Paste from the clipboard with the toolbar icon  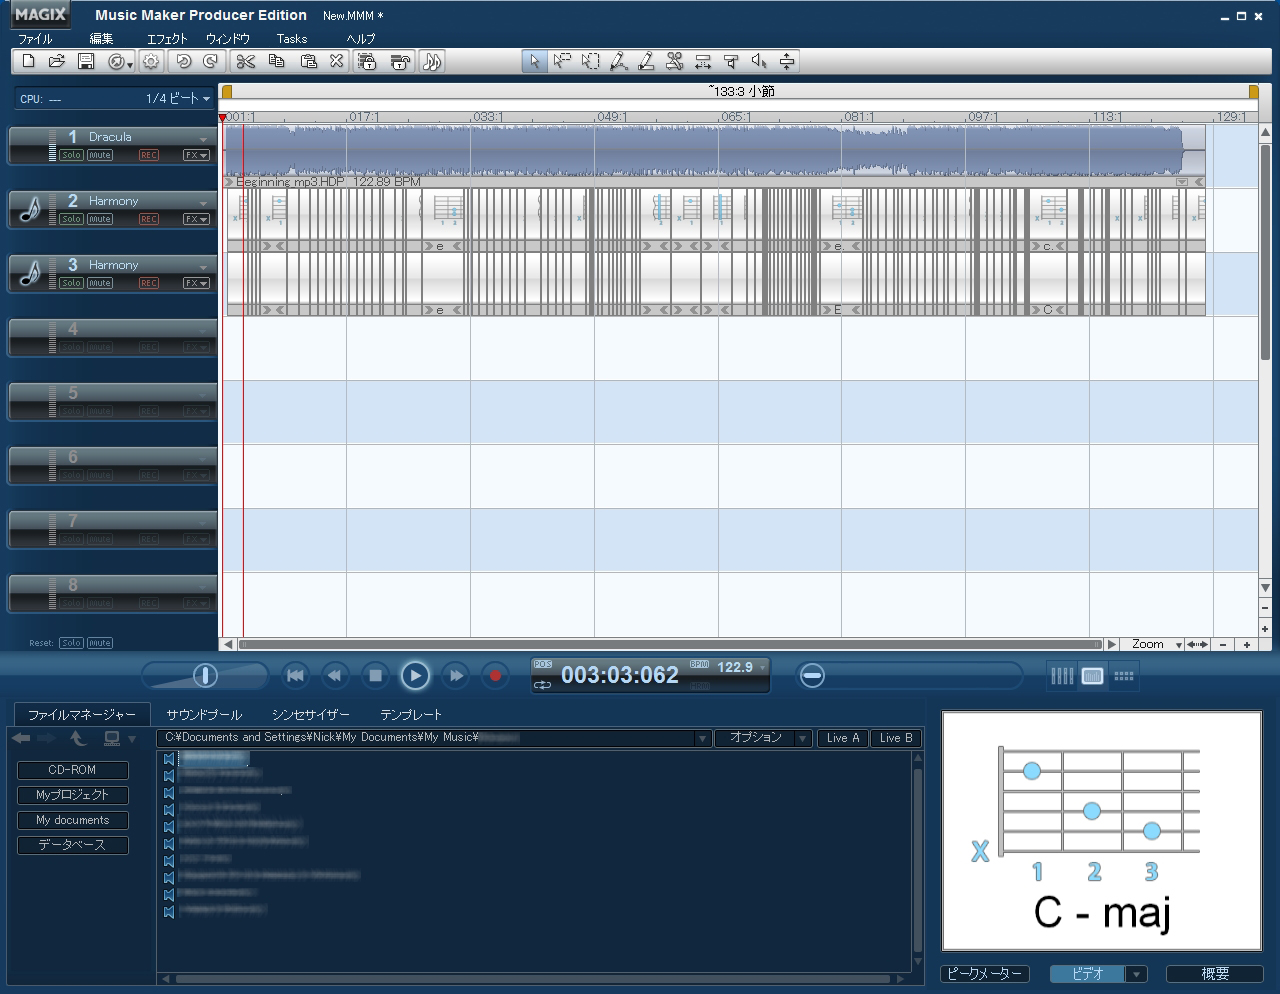pos(308,61)
